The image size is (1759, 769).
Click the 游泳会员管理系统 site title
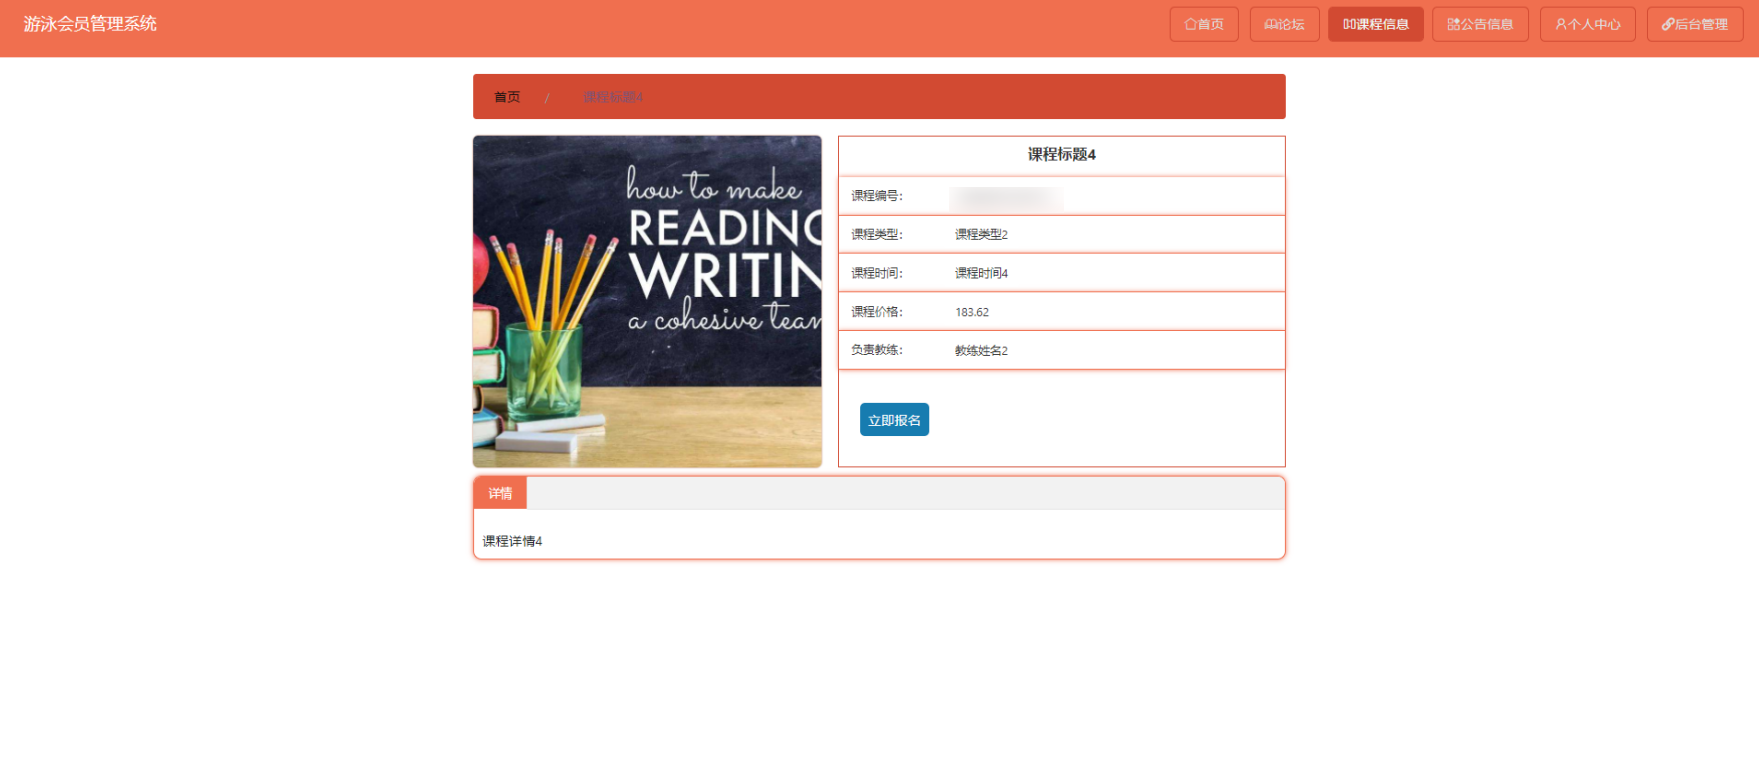[x=90, y=24]
